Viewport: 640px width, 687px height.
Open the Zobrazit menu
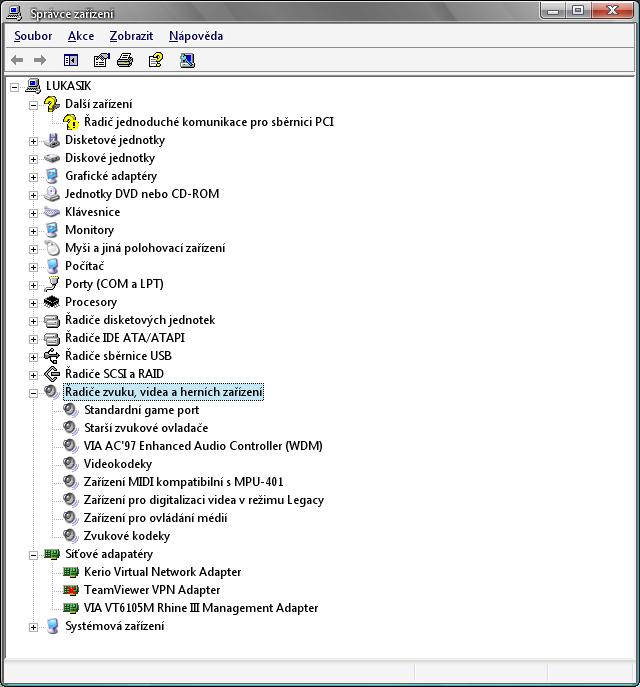point(131,36)
